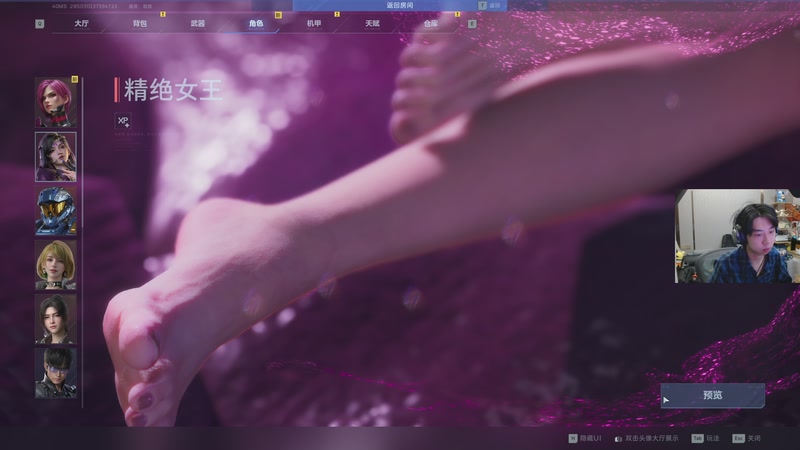The image size is (800, 450).
Task: Click the mouse icon for lobby display hint
Action: (x=618, y=439)
